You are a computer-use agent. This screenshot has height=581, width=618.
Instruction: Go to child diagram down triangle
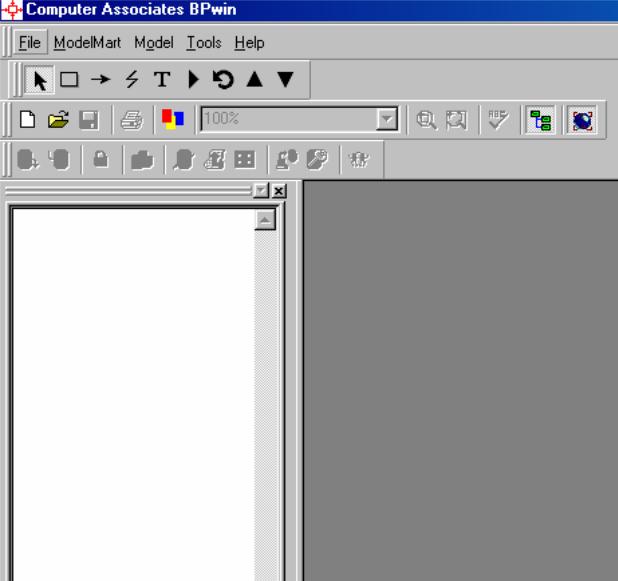pos(285,79)
